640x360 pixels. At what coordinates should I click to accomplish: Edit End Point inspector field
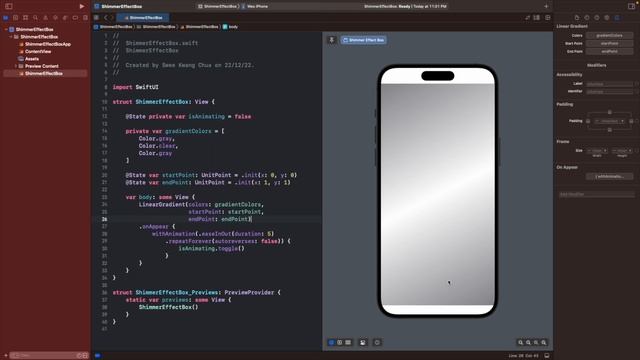tap(609, 51)
